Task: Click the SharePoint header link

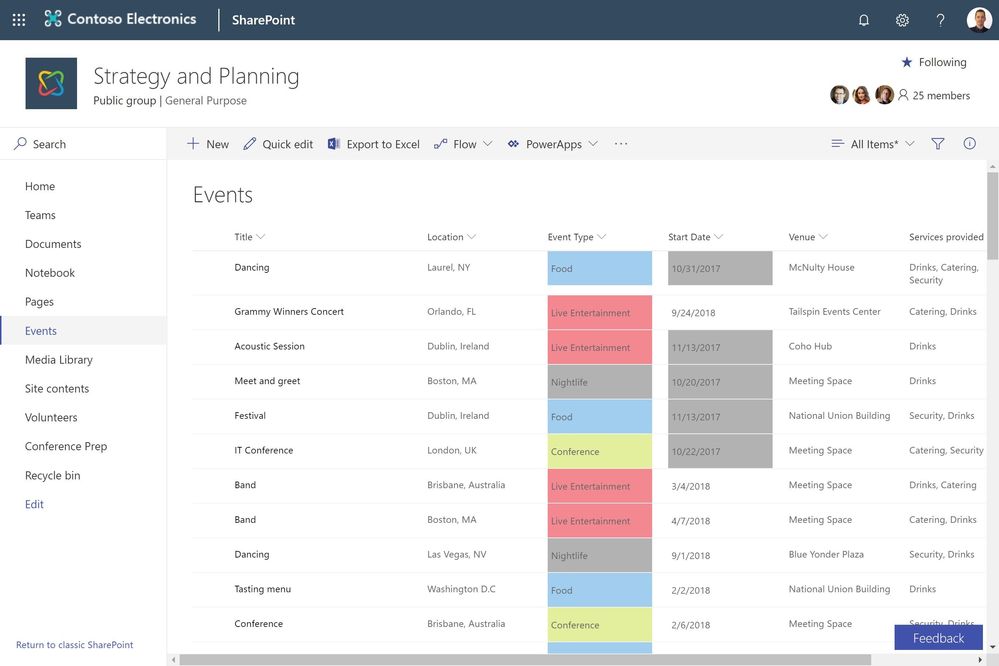Action: (263, 20)
